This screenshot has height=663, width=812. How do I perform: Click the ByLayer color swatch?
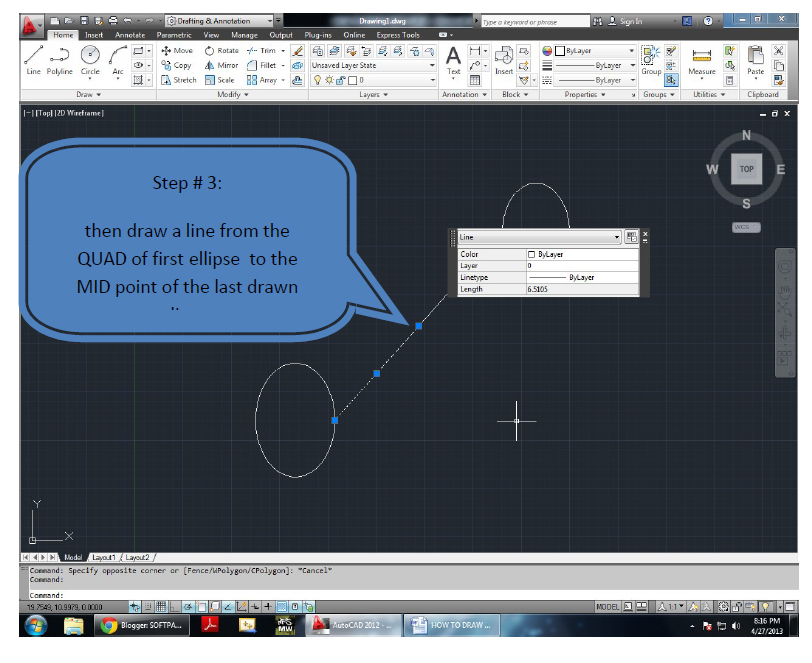[x=559, y=51]
